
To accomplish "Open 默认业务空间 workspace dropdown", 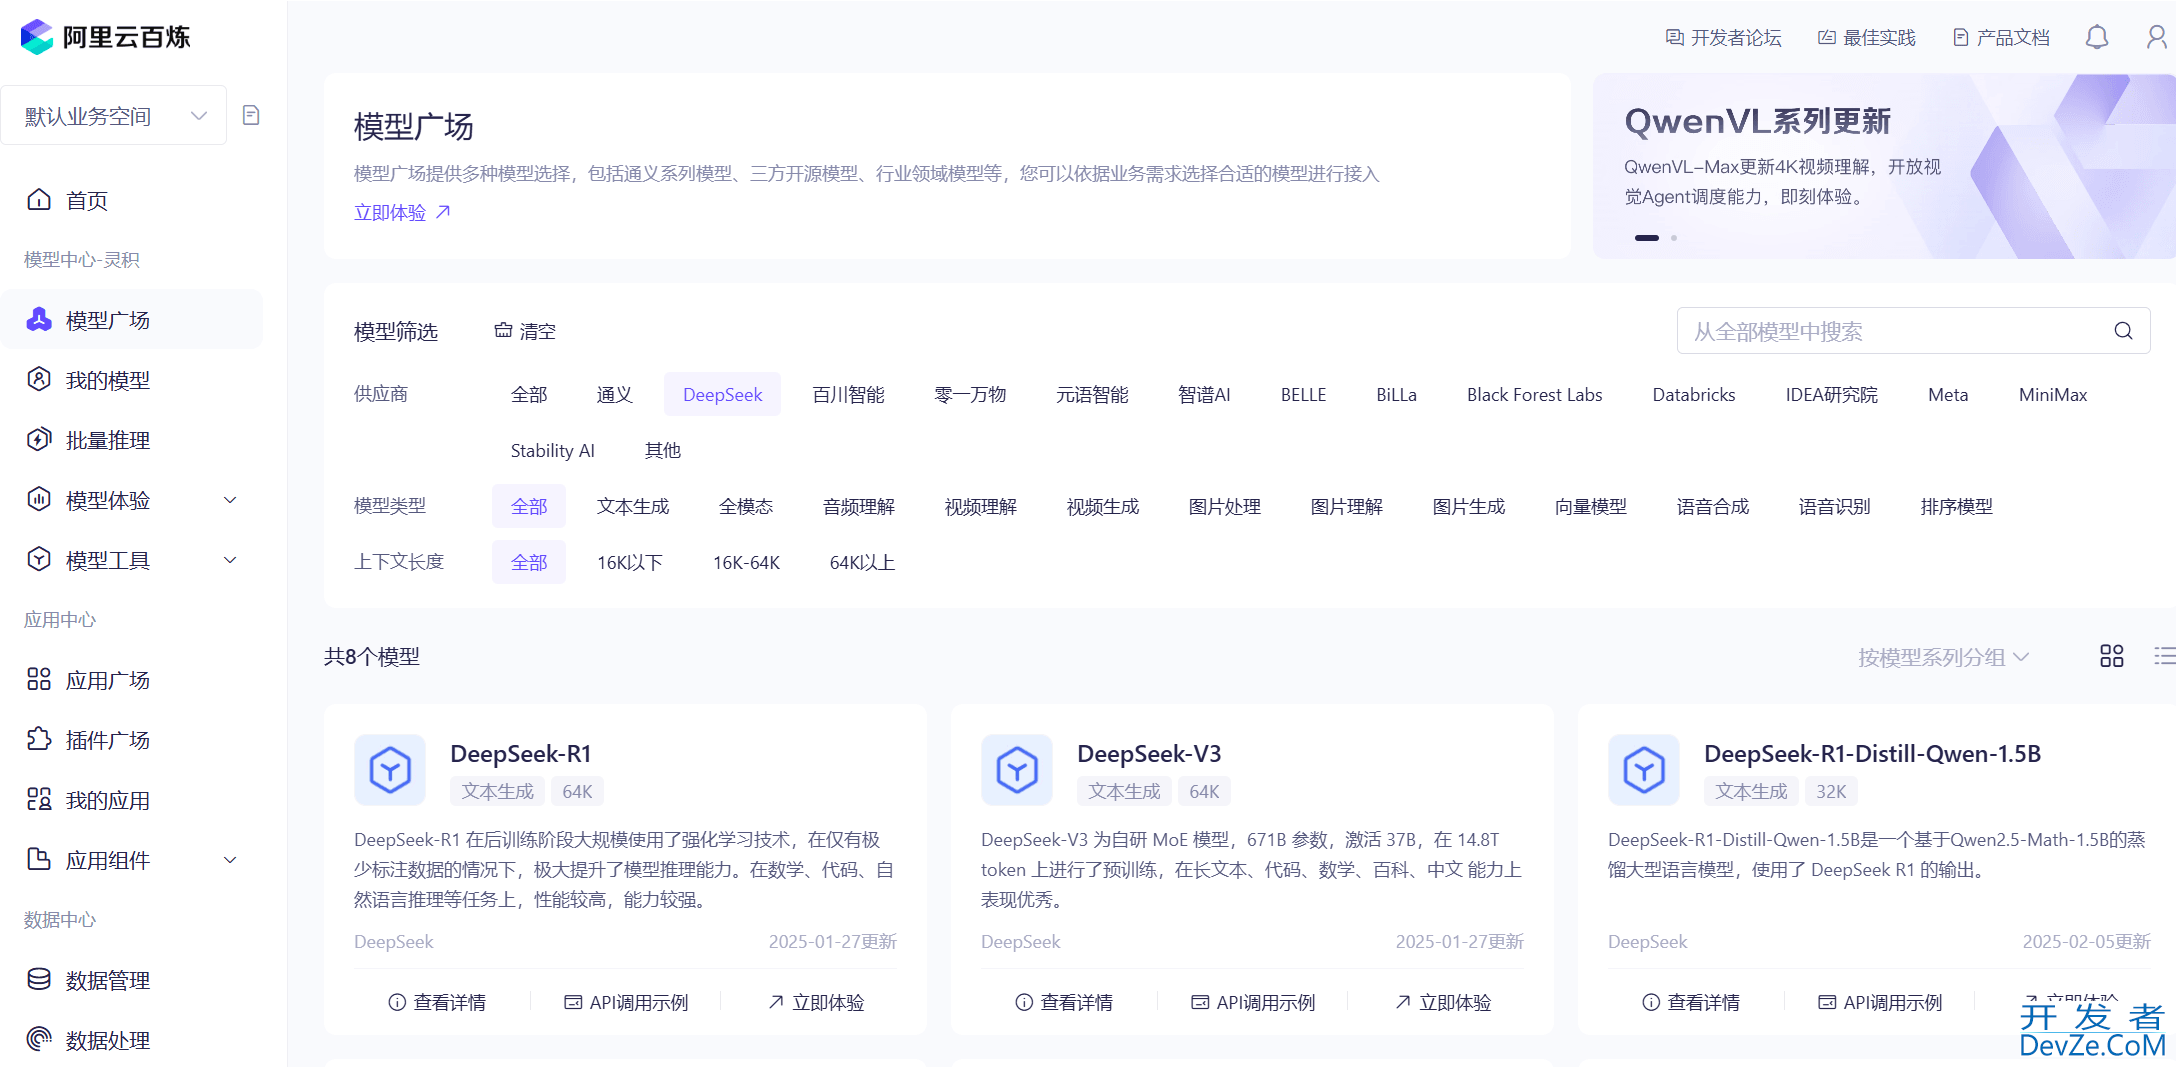I will 114,116.
